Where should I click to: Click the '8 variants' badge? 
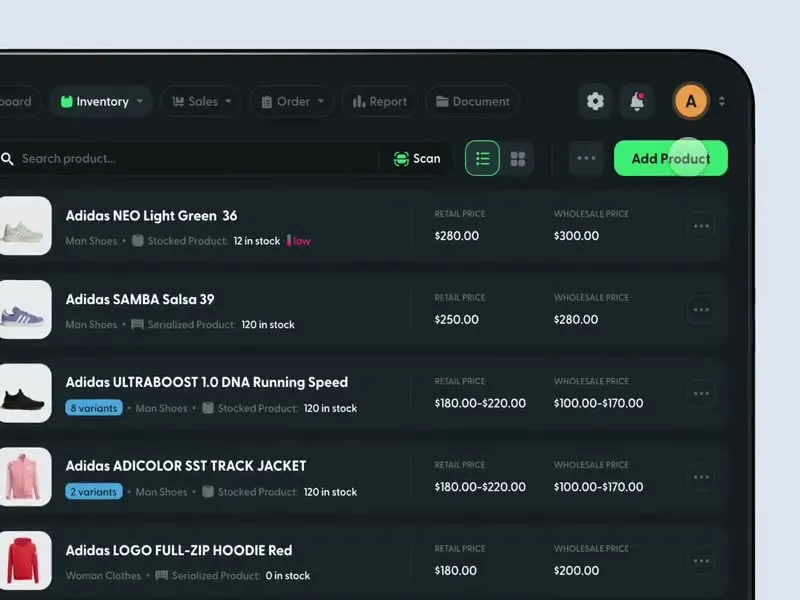tap(94, 408)
